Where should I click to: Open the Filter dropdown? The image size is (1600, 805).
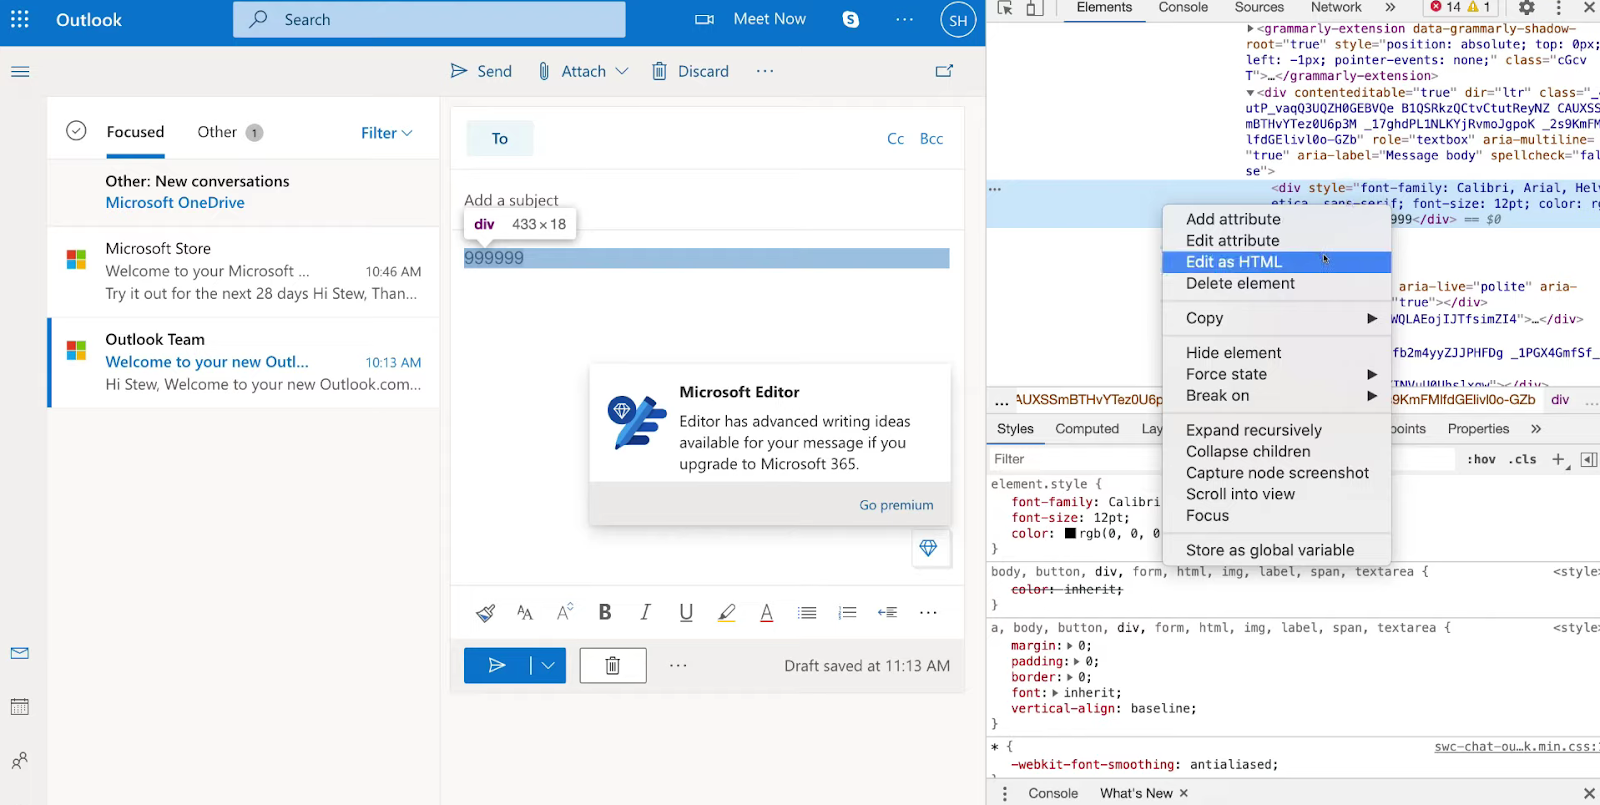(x=387, y=133)
